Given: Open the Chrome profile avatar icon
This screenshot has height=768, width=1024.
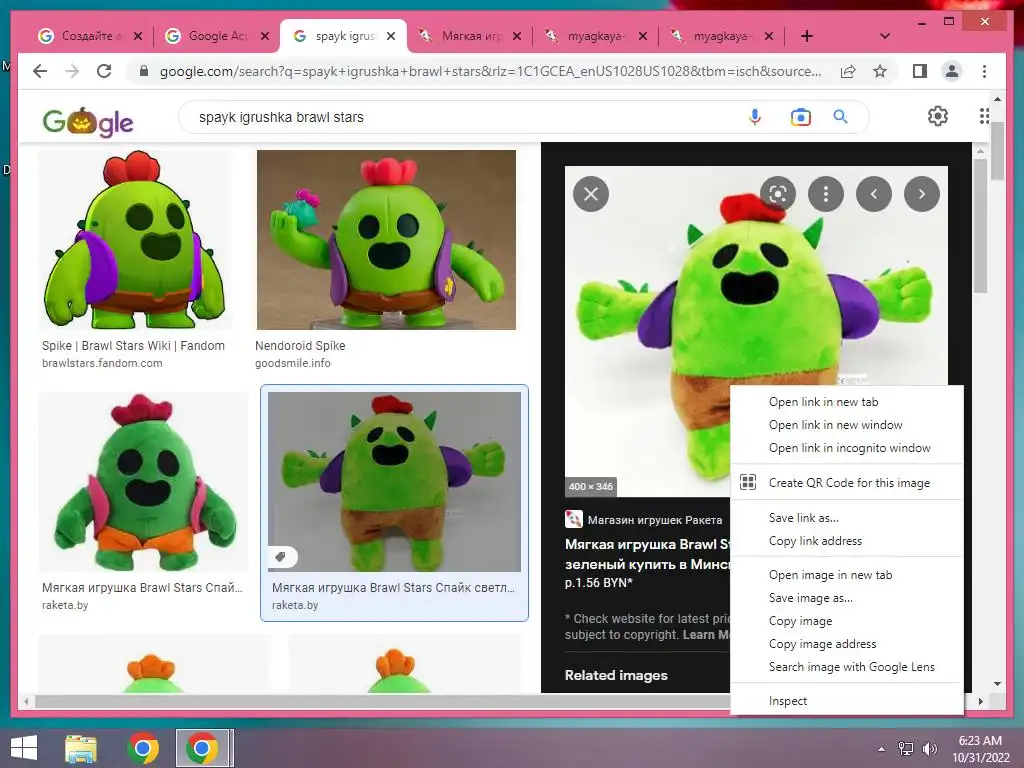Looking at the screenshot, I should click(x=952, y=71).
